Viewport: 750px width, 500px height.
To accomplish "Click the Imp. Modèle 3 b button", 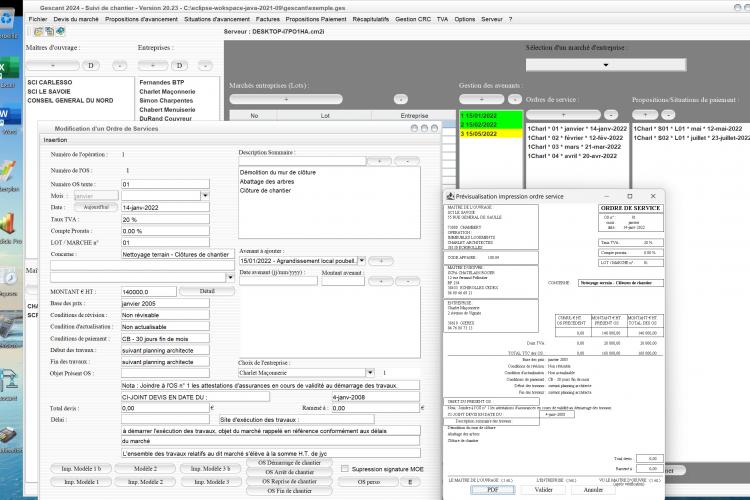I will [210, 469].
